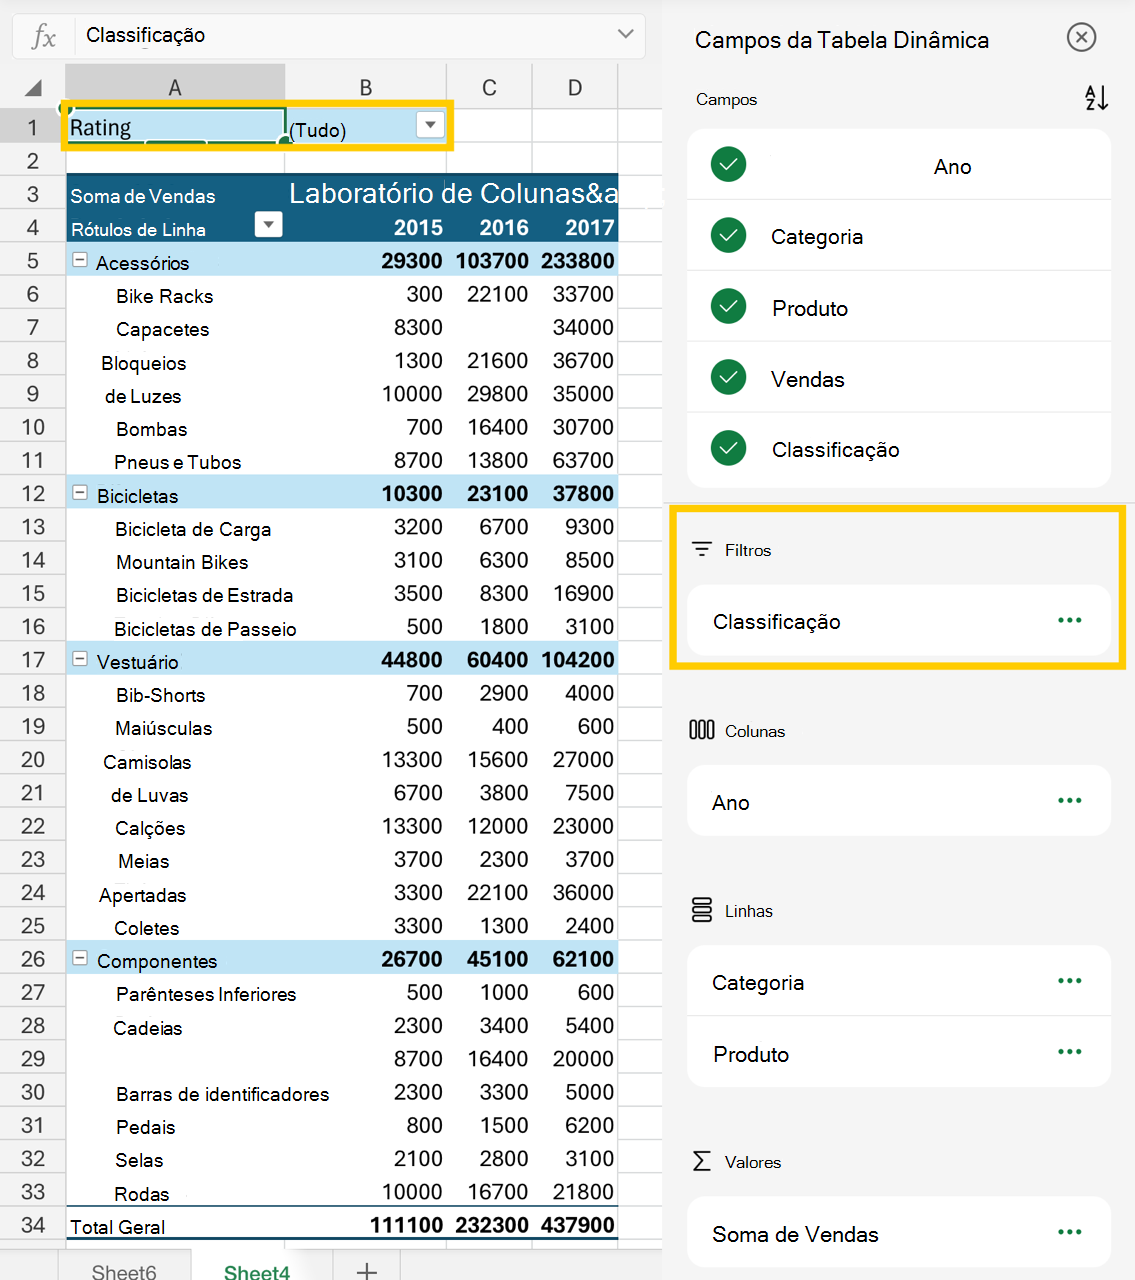Select the Bib-Shorts row label
The image size is (1135, 1280).
tap(160, 695)
